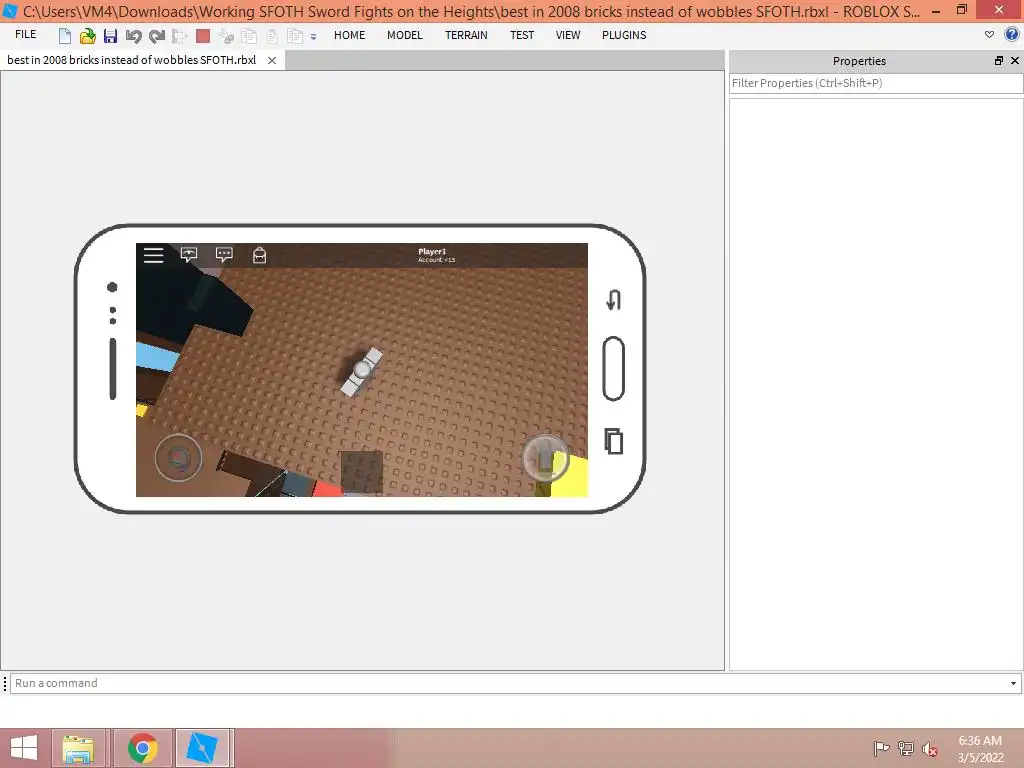This screenshot has height=768, width=1024.
Task: Click the play solo icon in the toolbar
Action: coord(180,36)
